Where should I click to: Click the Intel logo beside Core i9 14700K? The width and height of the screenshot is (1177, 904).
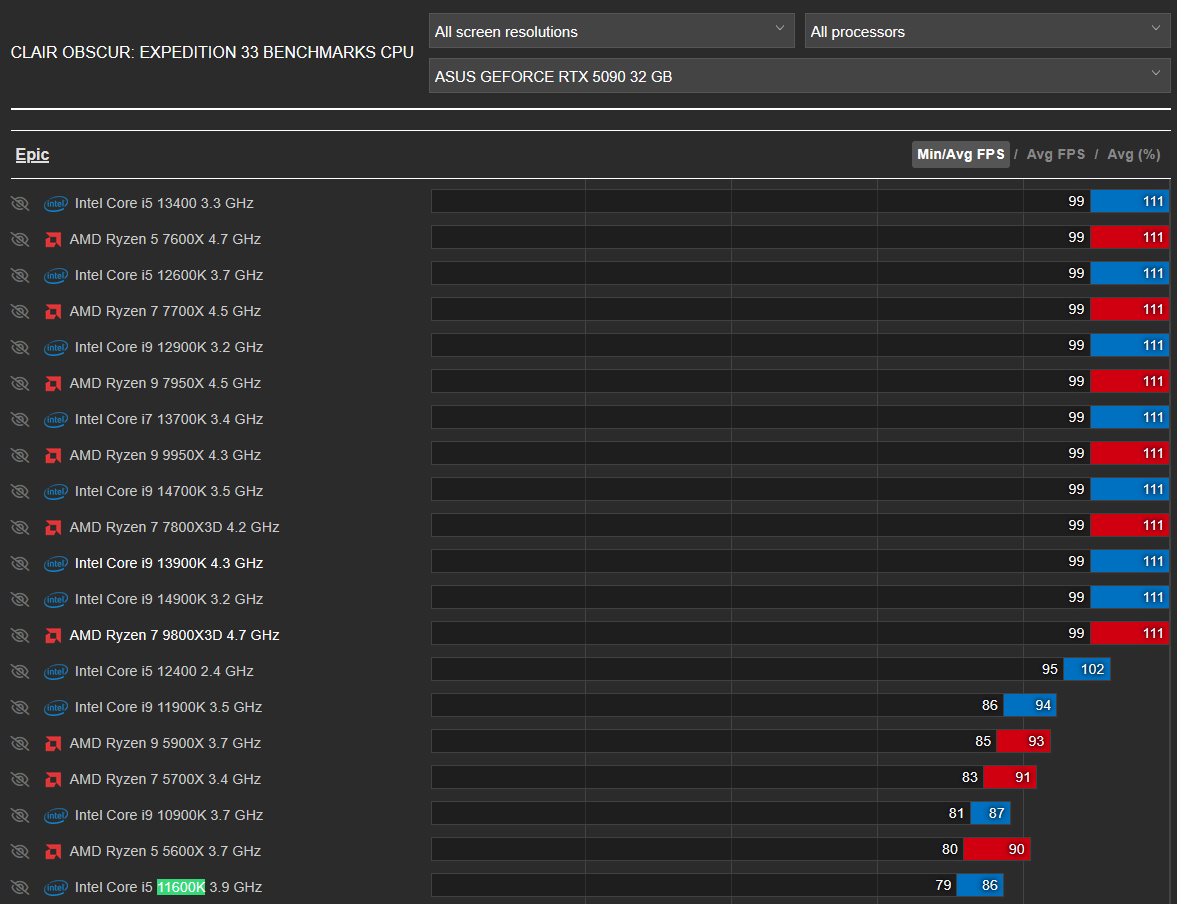pyautogui.click(x=56, y=492)
